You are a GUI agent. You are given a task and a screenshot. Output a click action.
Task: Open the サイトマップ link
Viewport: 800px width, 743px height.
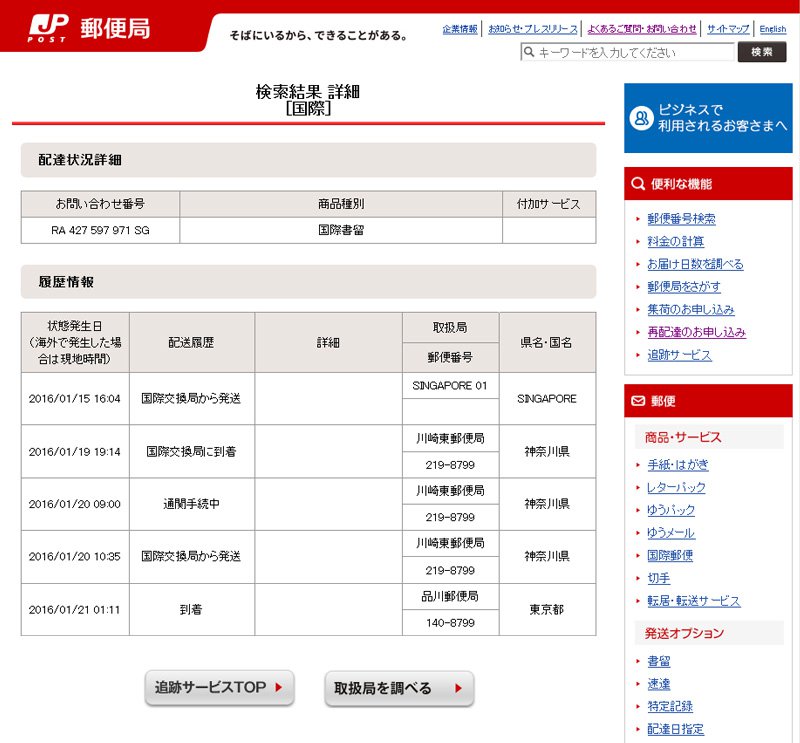coord(728,29)
